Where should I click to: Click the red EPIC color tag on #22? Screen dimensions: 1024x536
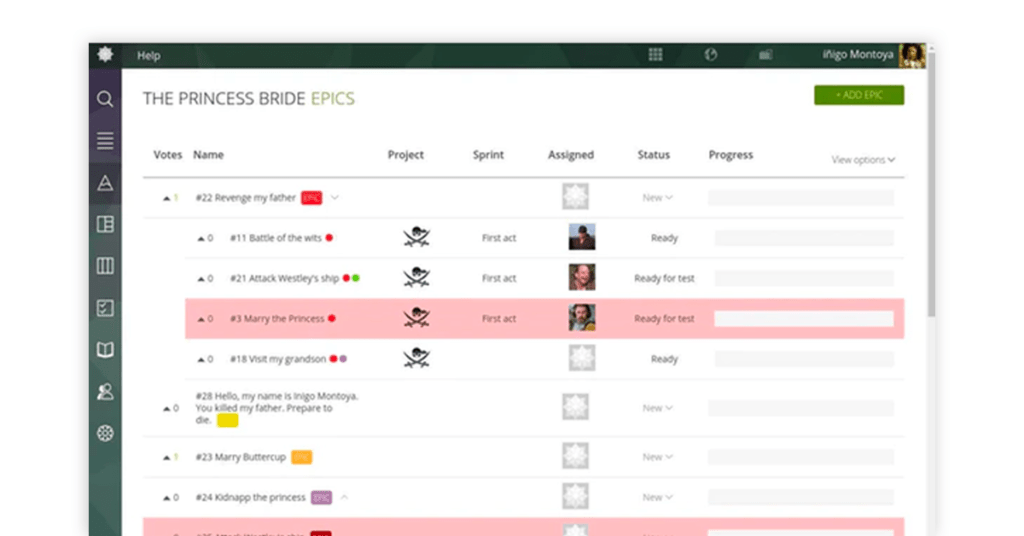tap(312, 198)
